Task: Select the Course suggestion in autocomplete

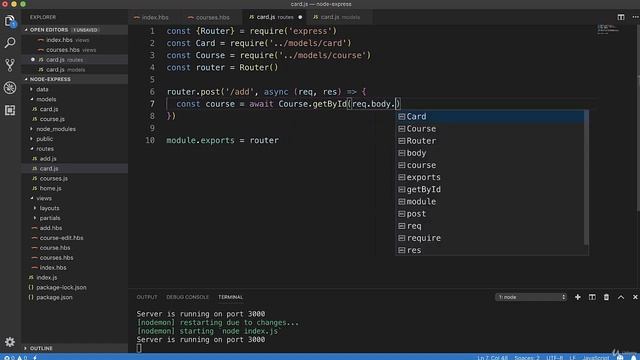Action: [x=490, y=129]
